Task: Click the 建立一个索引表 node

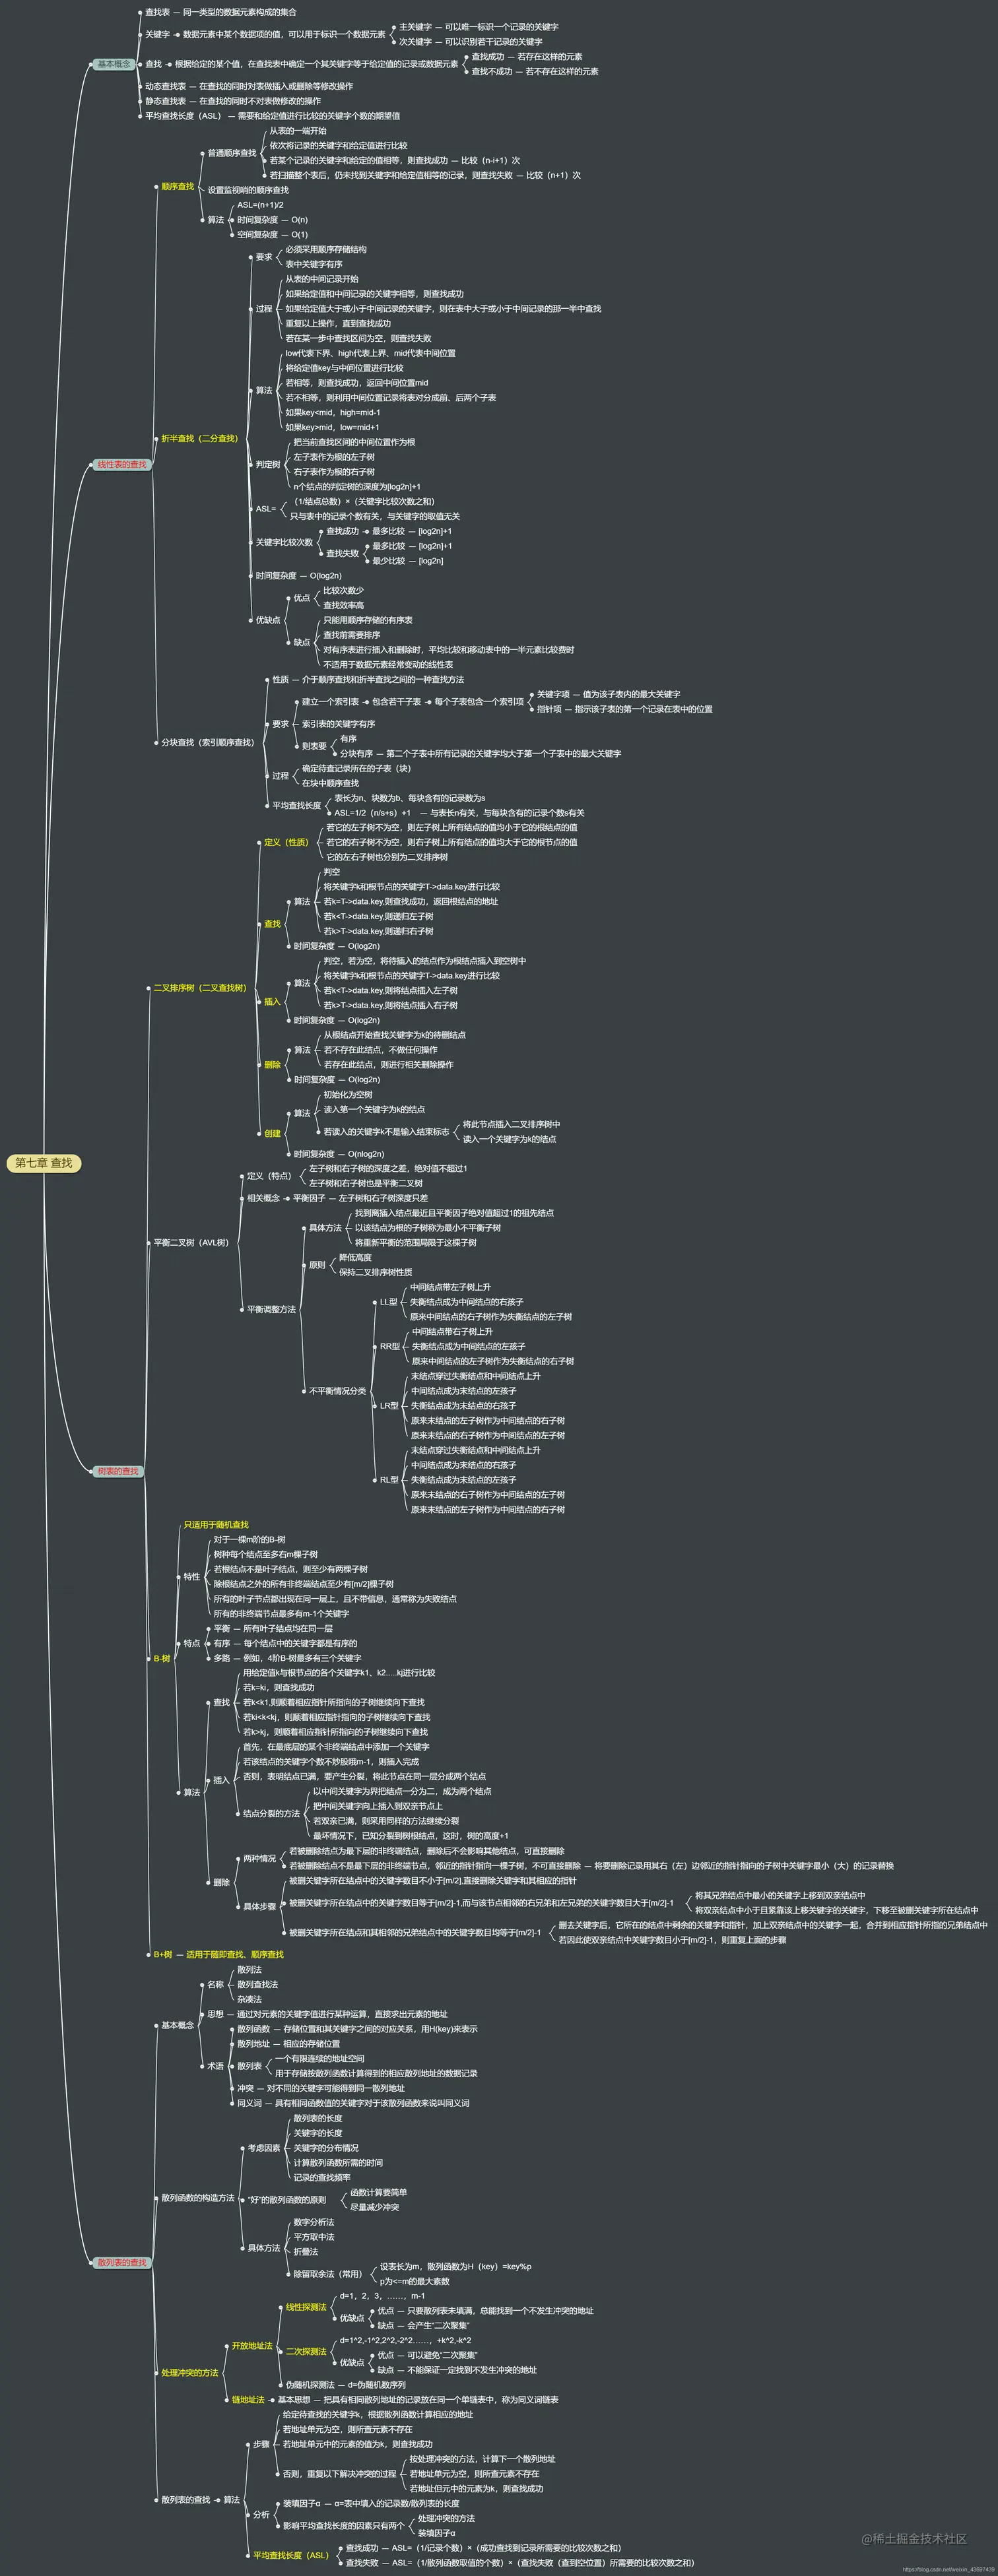Action: 330,701
